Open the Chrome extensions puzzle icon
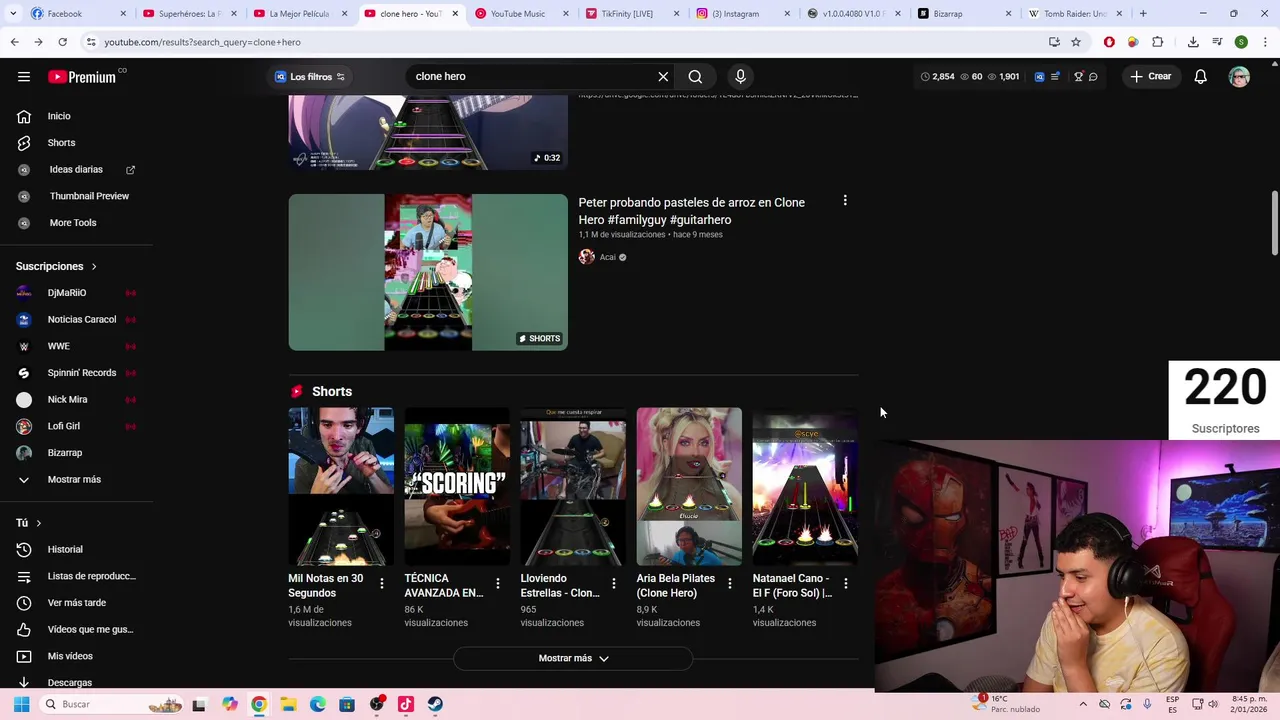Image resolution: width=1280 pixels, height=720 pixels. [x=1158, y=42]
